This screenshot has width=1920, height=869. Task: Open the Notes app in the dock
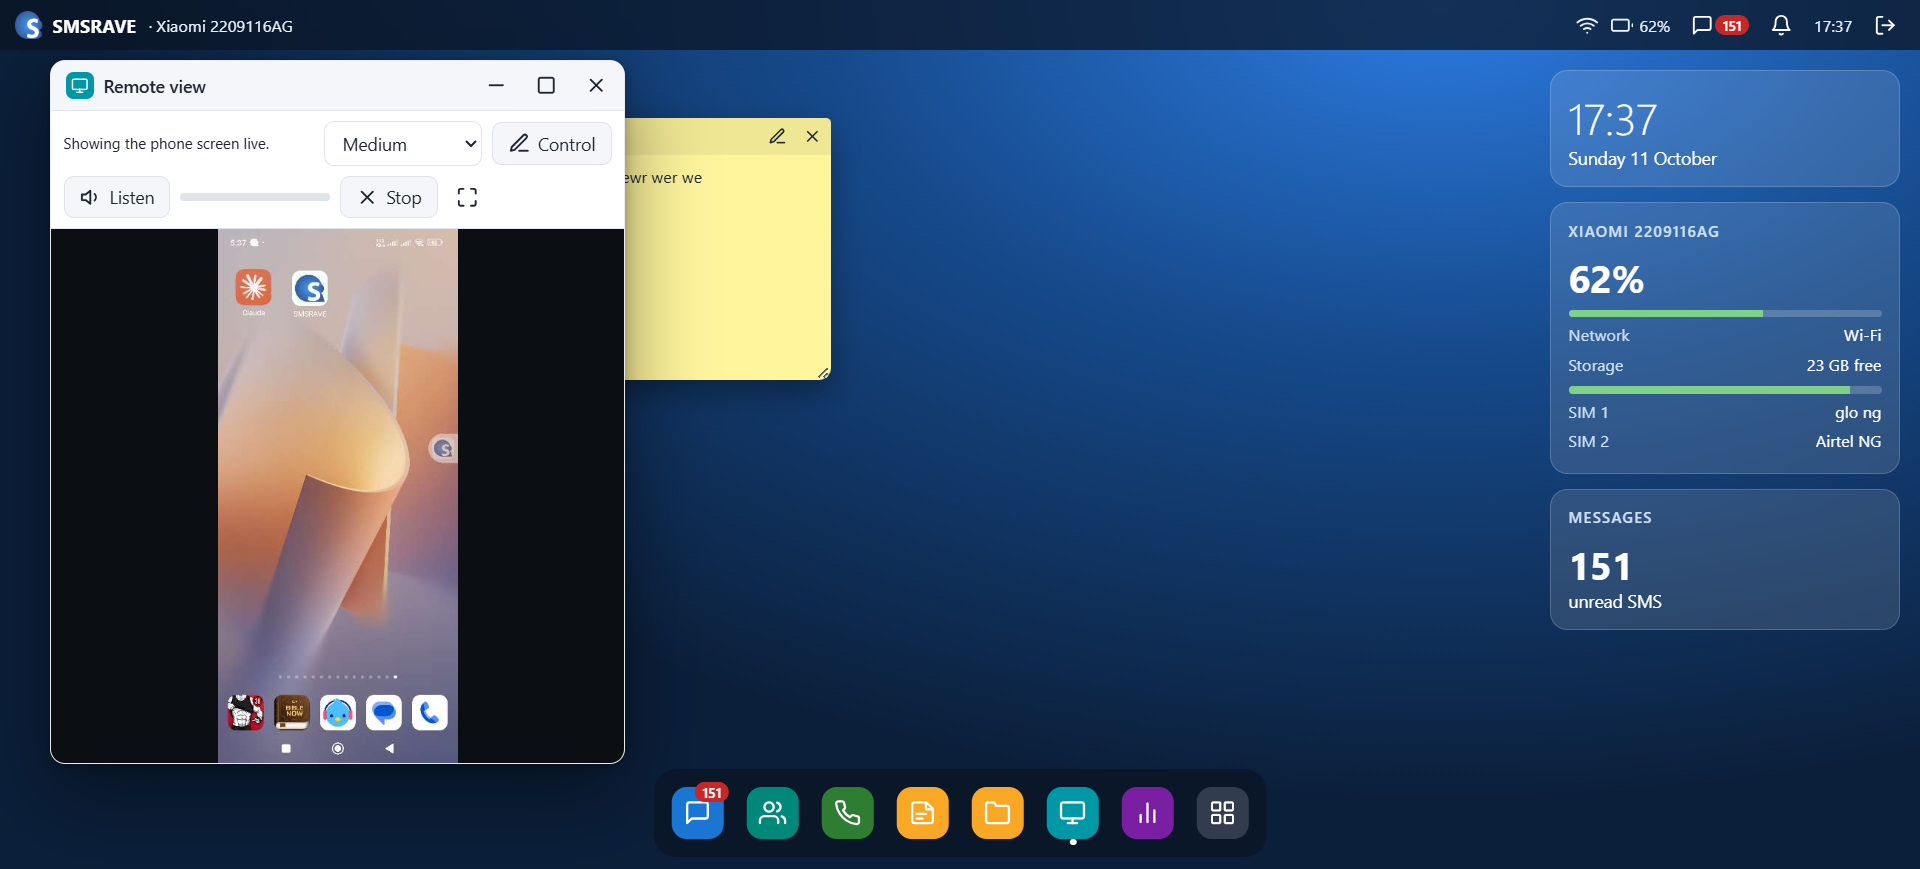[x=922, y=813]
